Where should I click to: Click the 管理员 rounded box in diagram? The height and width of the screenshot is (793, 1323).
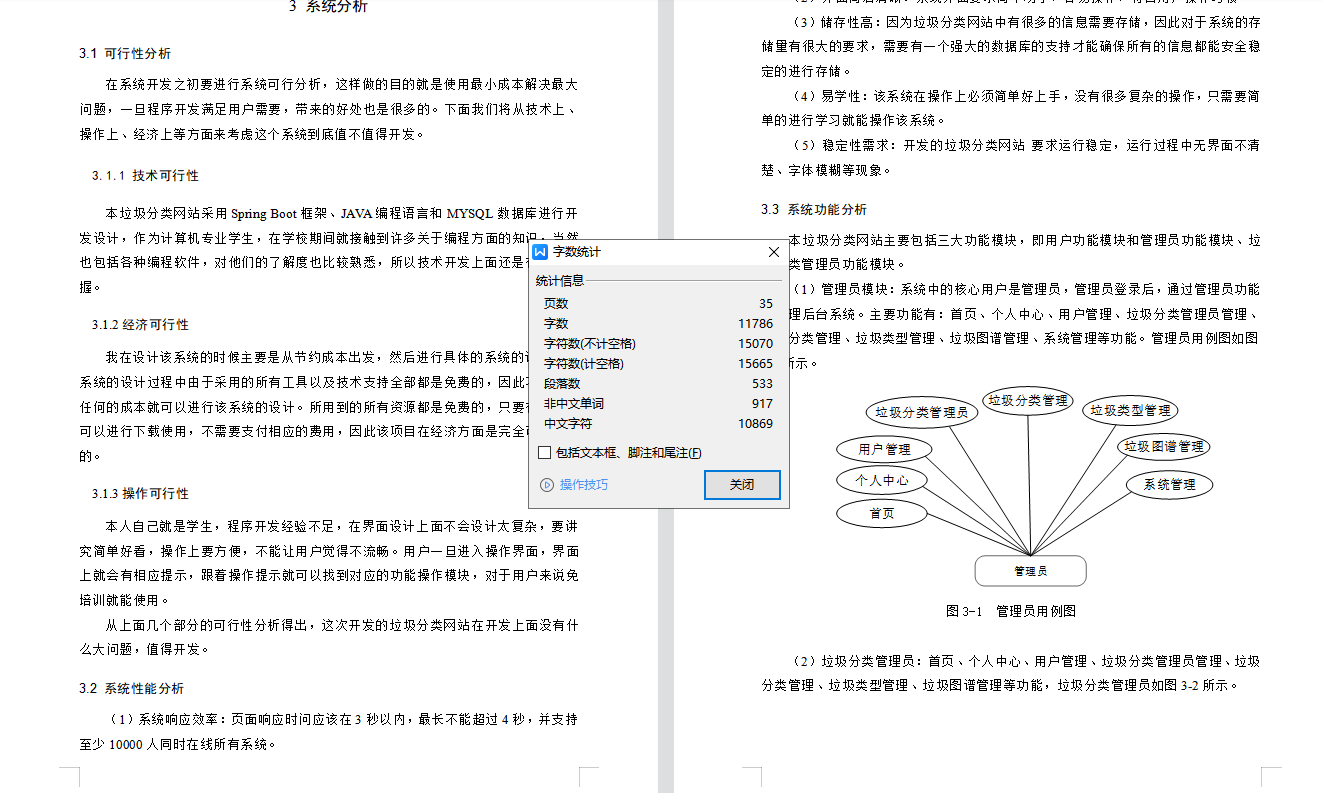1030,571
